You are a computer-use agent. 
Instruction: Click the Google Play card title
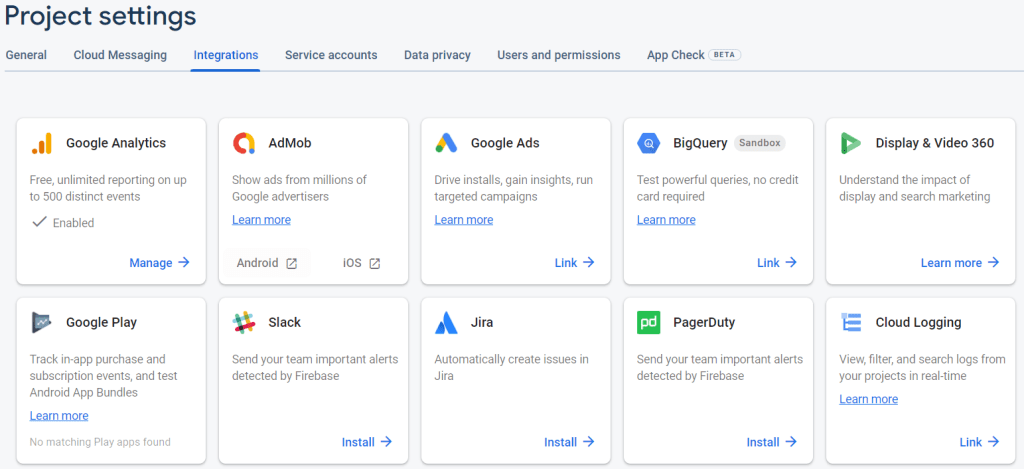click(x=101, y=323)
